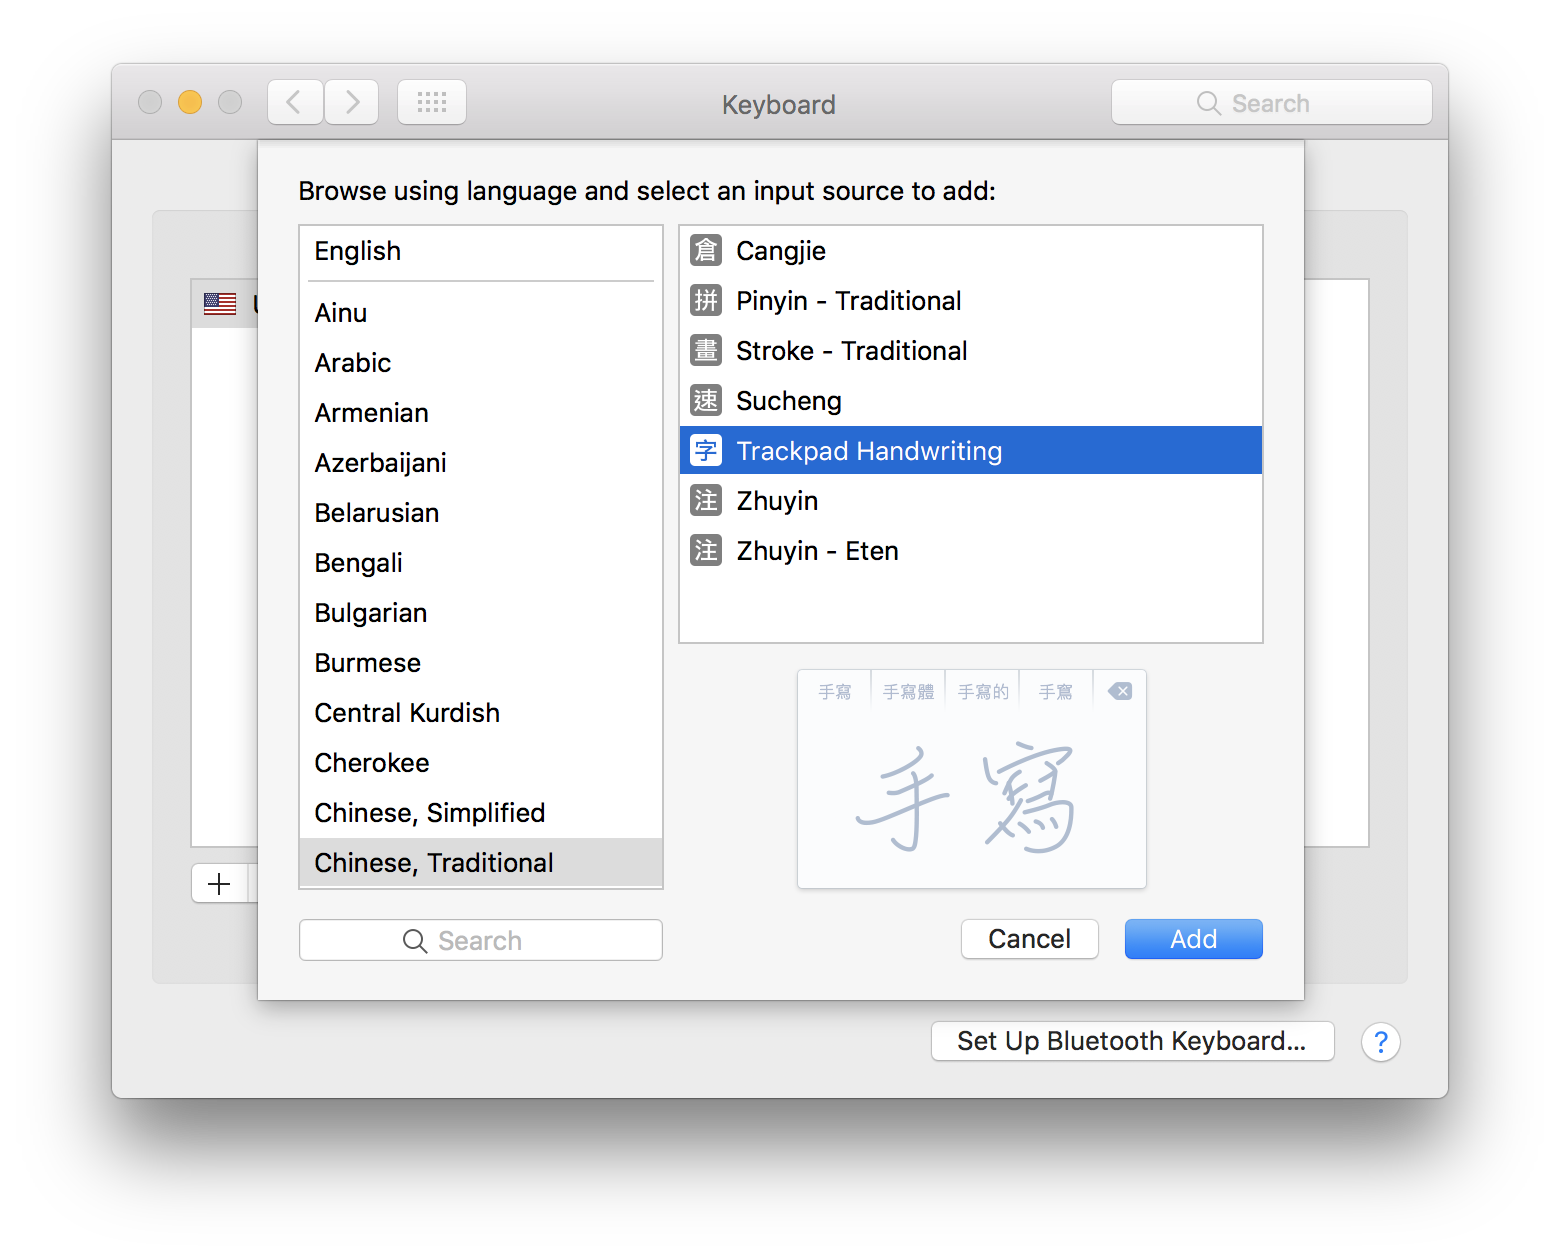Click the back navigation arrow

(294, 101)
